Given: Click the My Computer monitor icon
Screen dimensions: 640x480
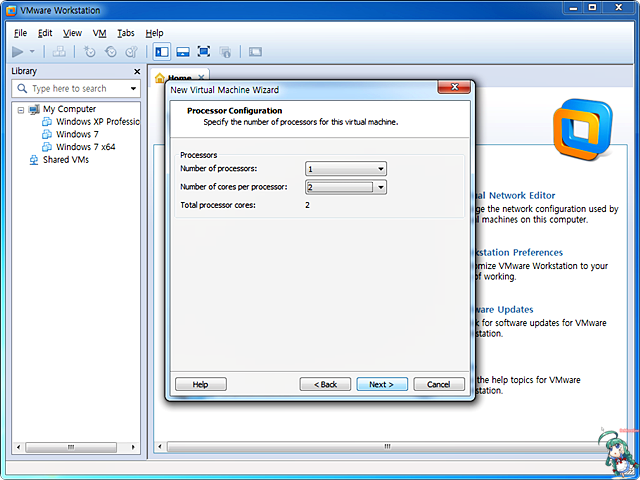Looking at the screenshot, I should tap(34, 109).
